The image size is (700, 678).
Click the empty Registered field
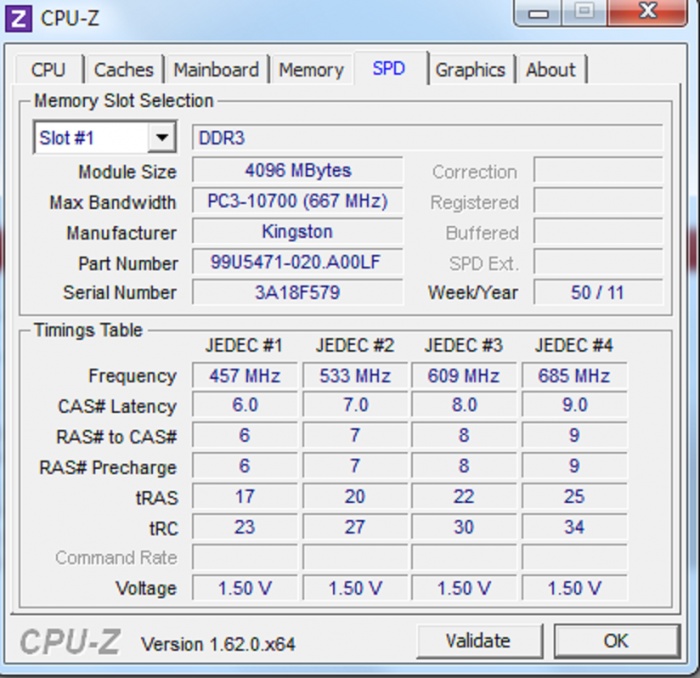pos(598,200)
